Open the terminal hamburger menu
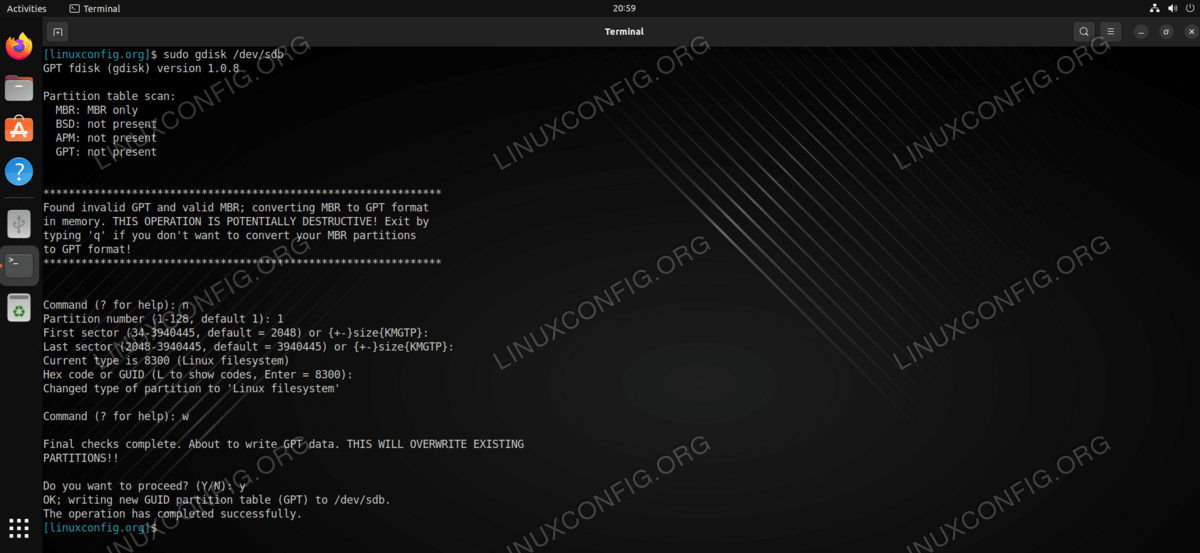 1112,32
